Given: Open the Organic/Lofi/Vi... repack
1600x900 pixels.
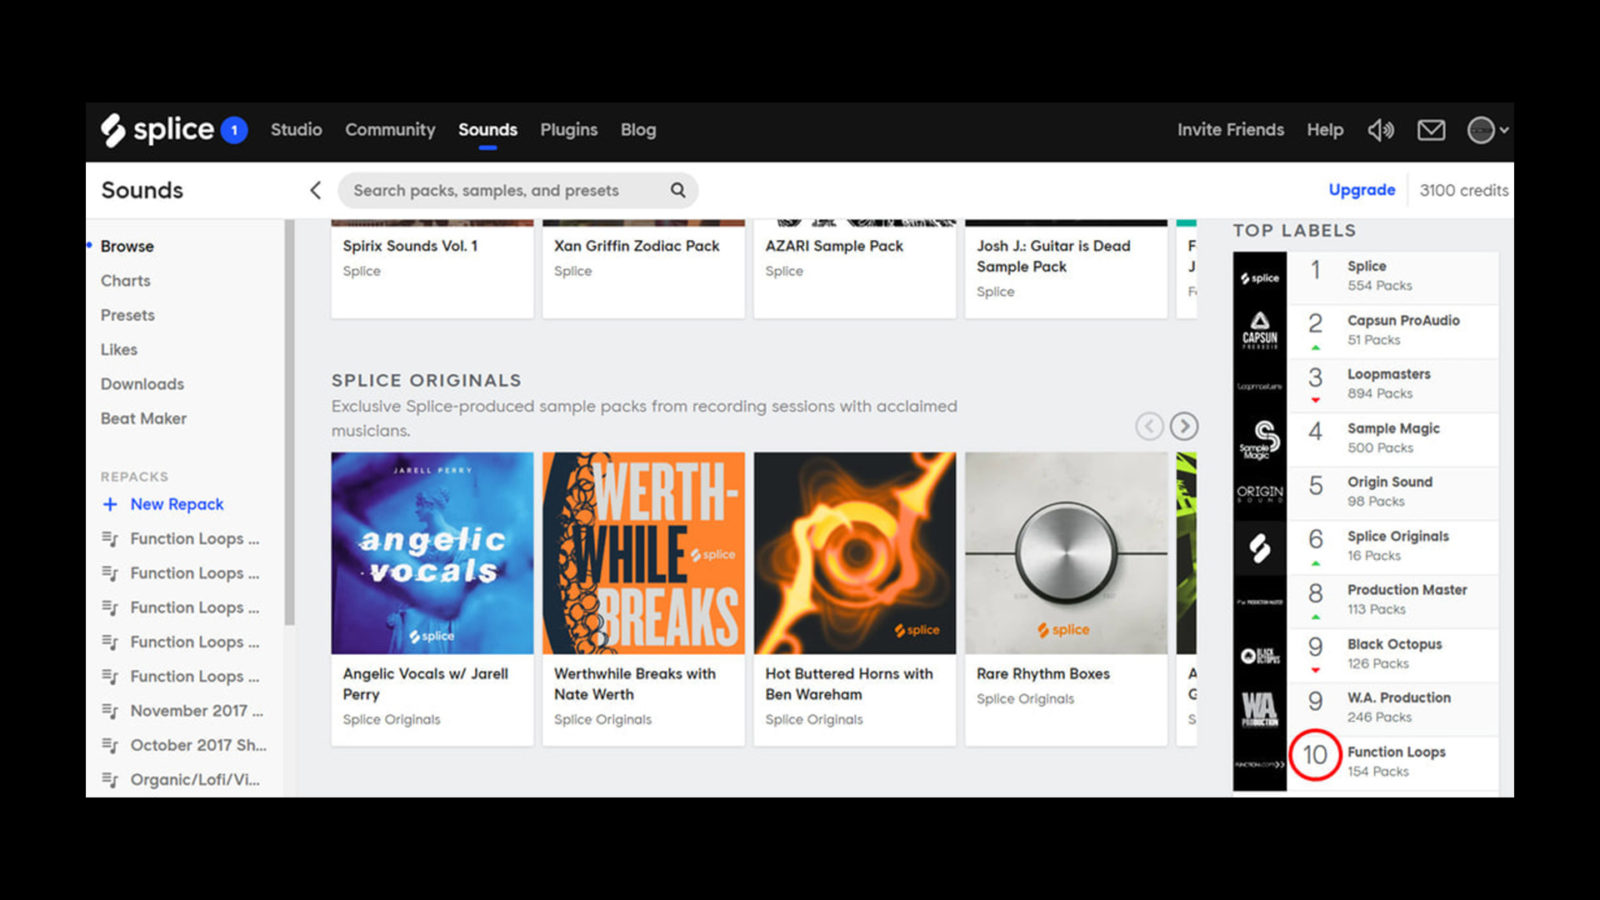Looking at the screenshot, I should 195,780.
